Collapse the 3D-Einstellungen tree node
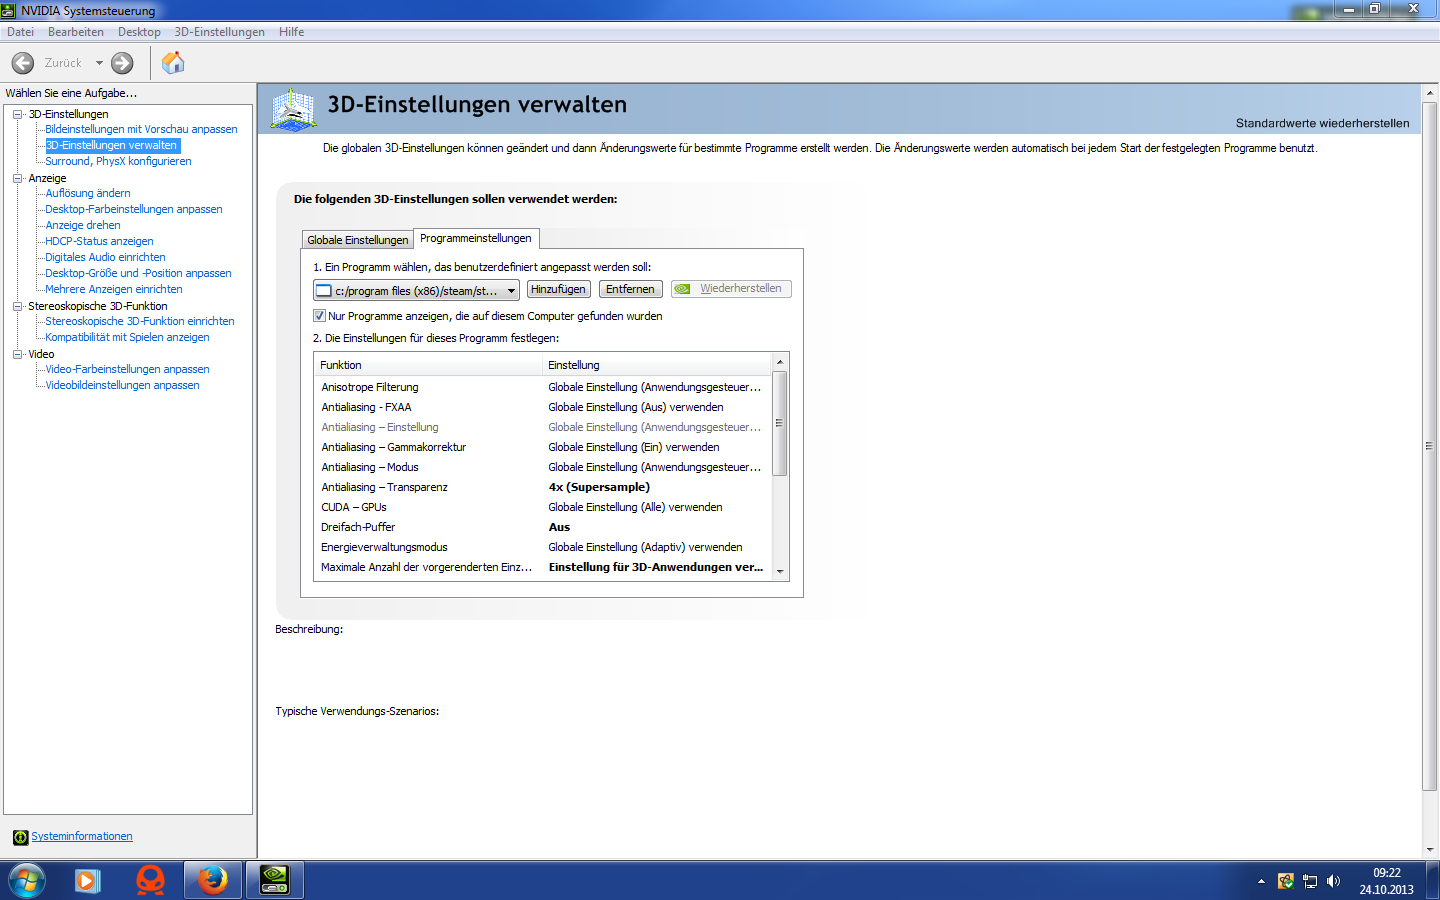The image size is (1440, 900). pyautogui.click(x=17, y=114)
